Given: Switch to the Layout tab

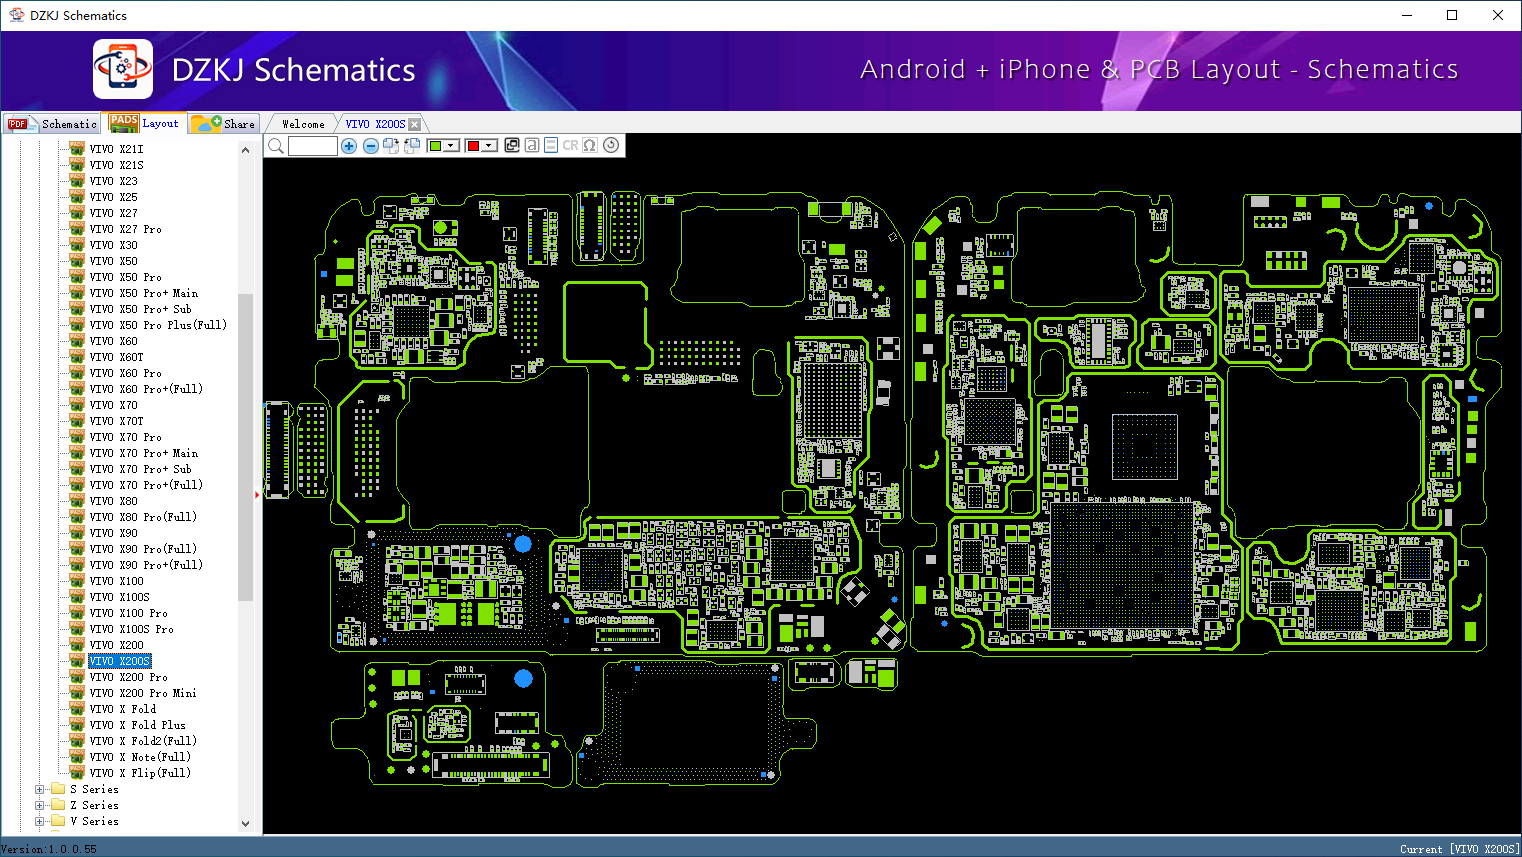Looking at the screenshot, I should pyautogui.click(x=146, y=123).
